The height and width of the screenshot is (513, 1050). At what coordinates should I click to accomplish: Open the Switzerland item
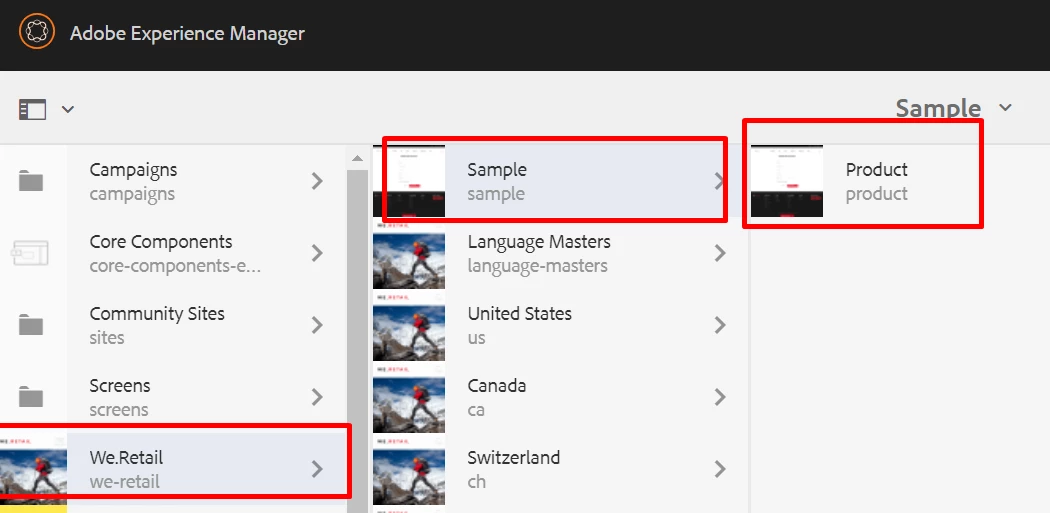(560, 469)
